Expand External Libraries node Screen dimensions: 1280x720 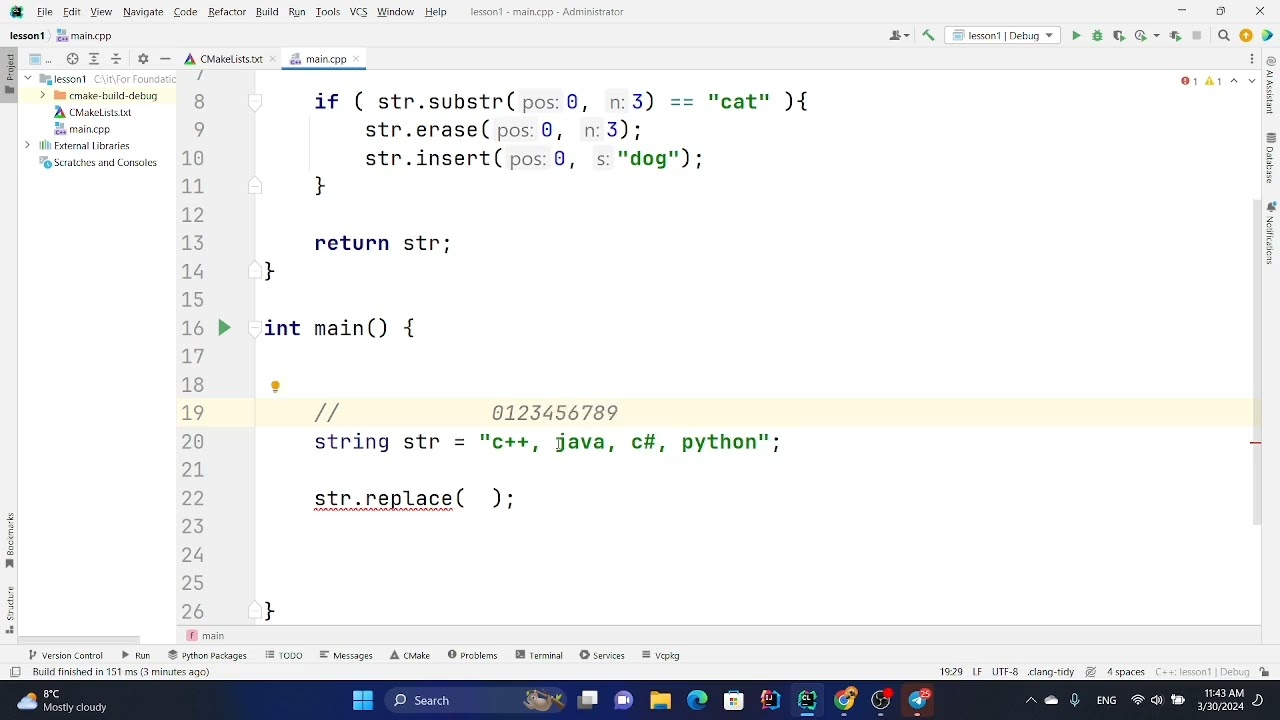28,146
